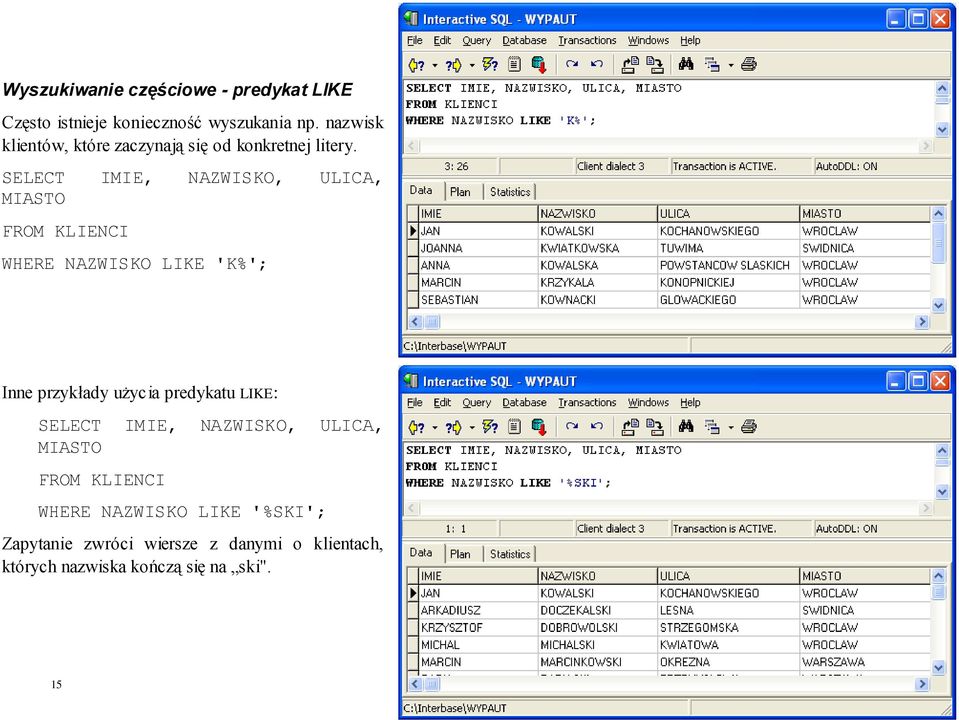Click Save script icon in '%SKI' window
959x720 pixels.
655,426
